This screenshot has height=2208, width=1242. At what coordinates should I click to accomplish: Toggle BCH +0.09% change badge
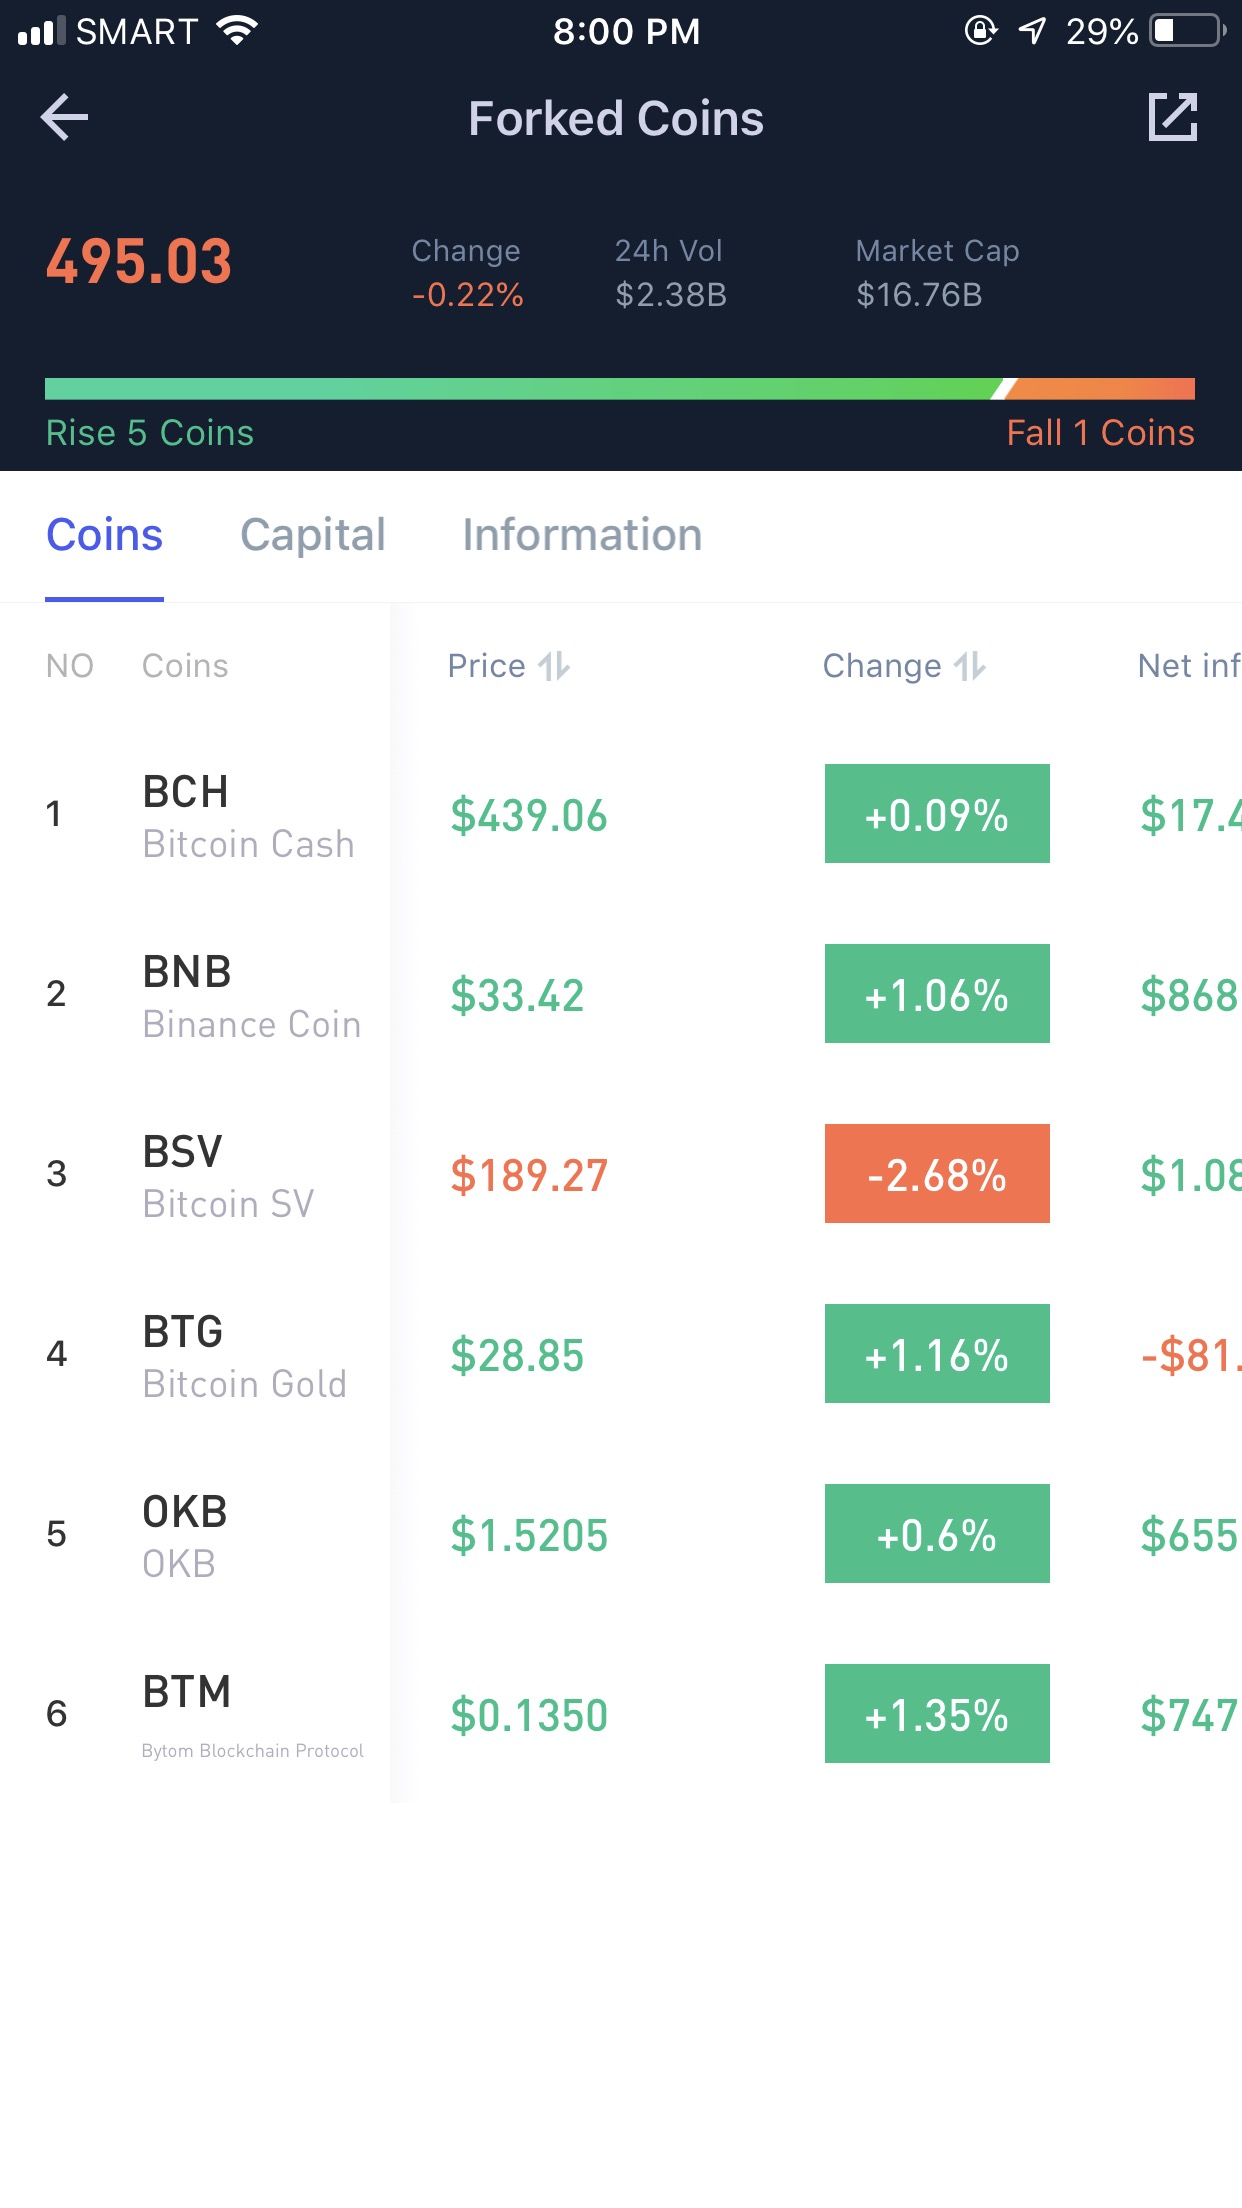point(936,814)
